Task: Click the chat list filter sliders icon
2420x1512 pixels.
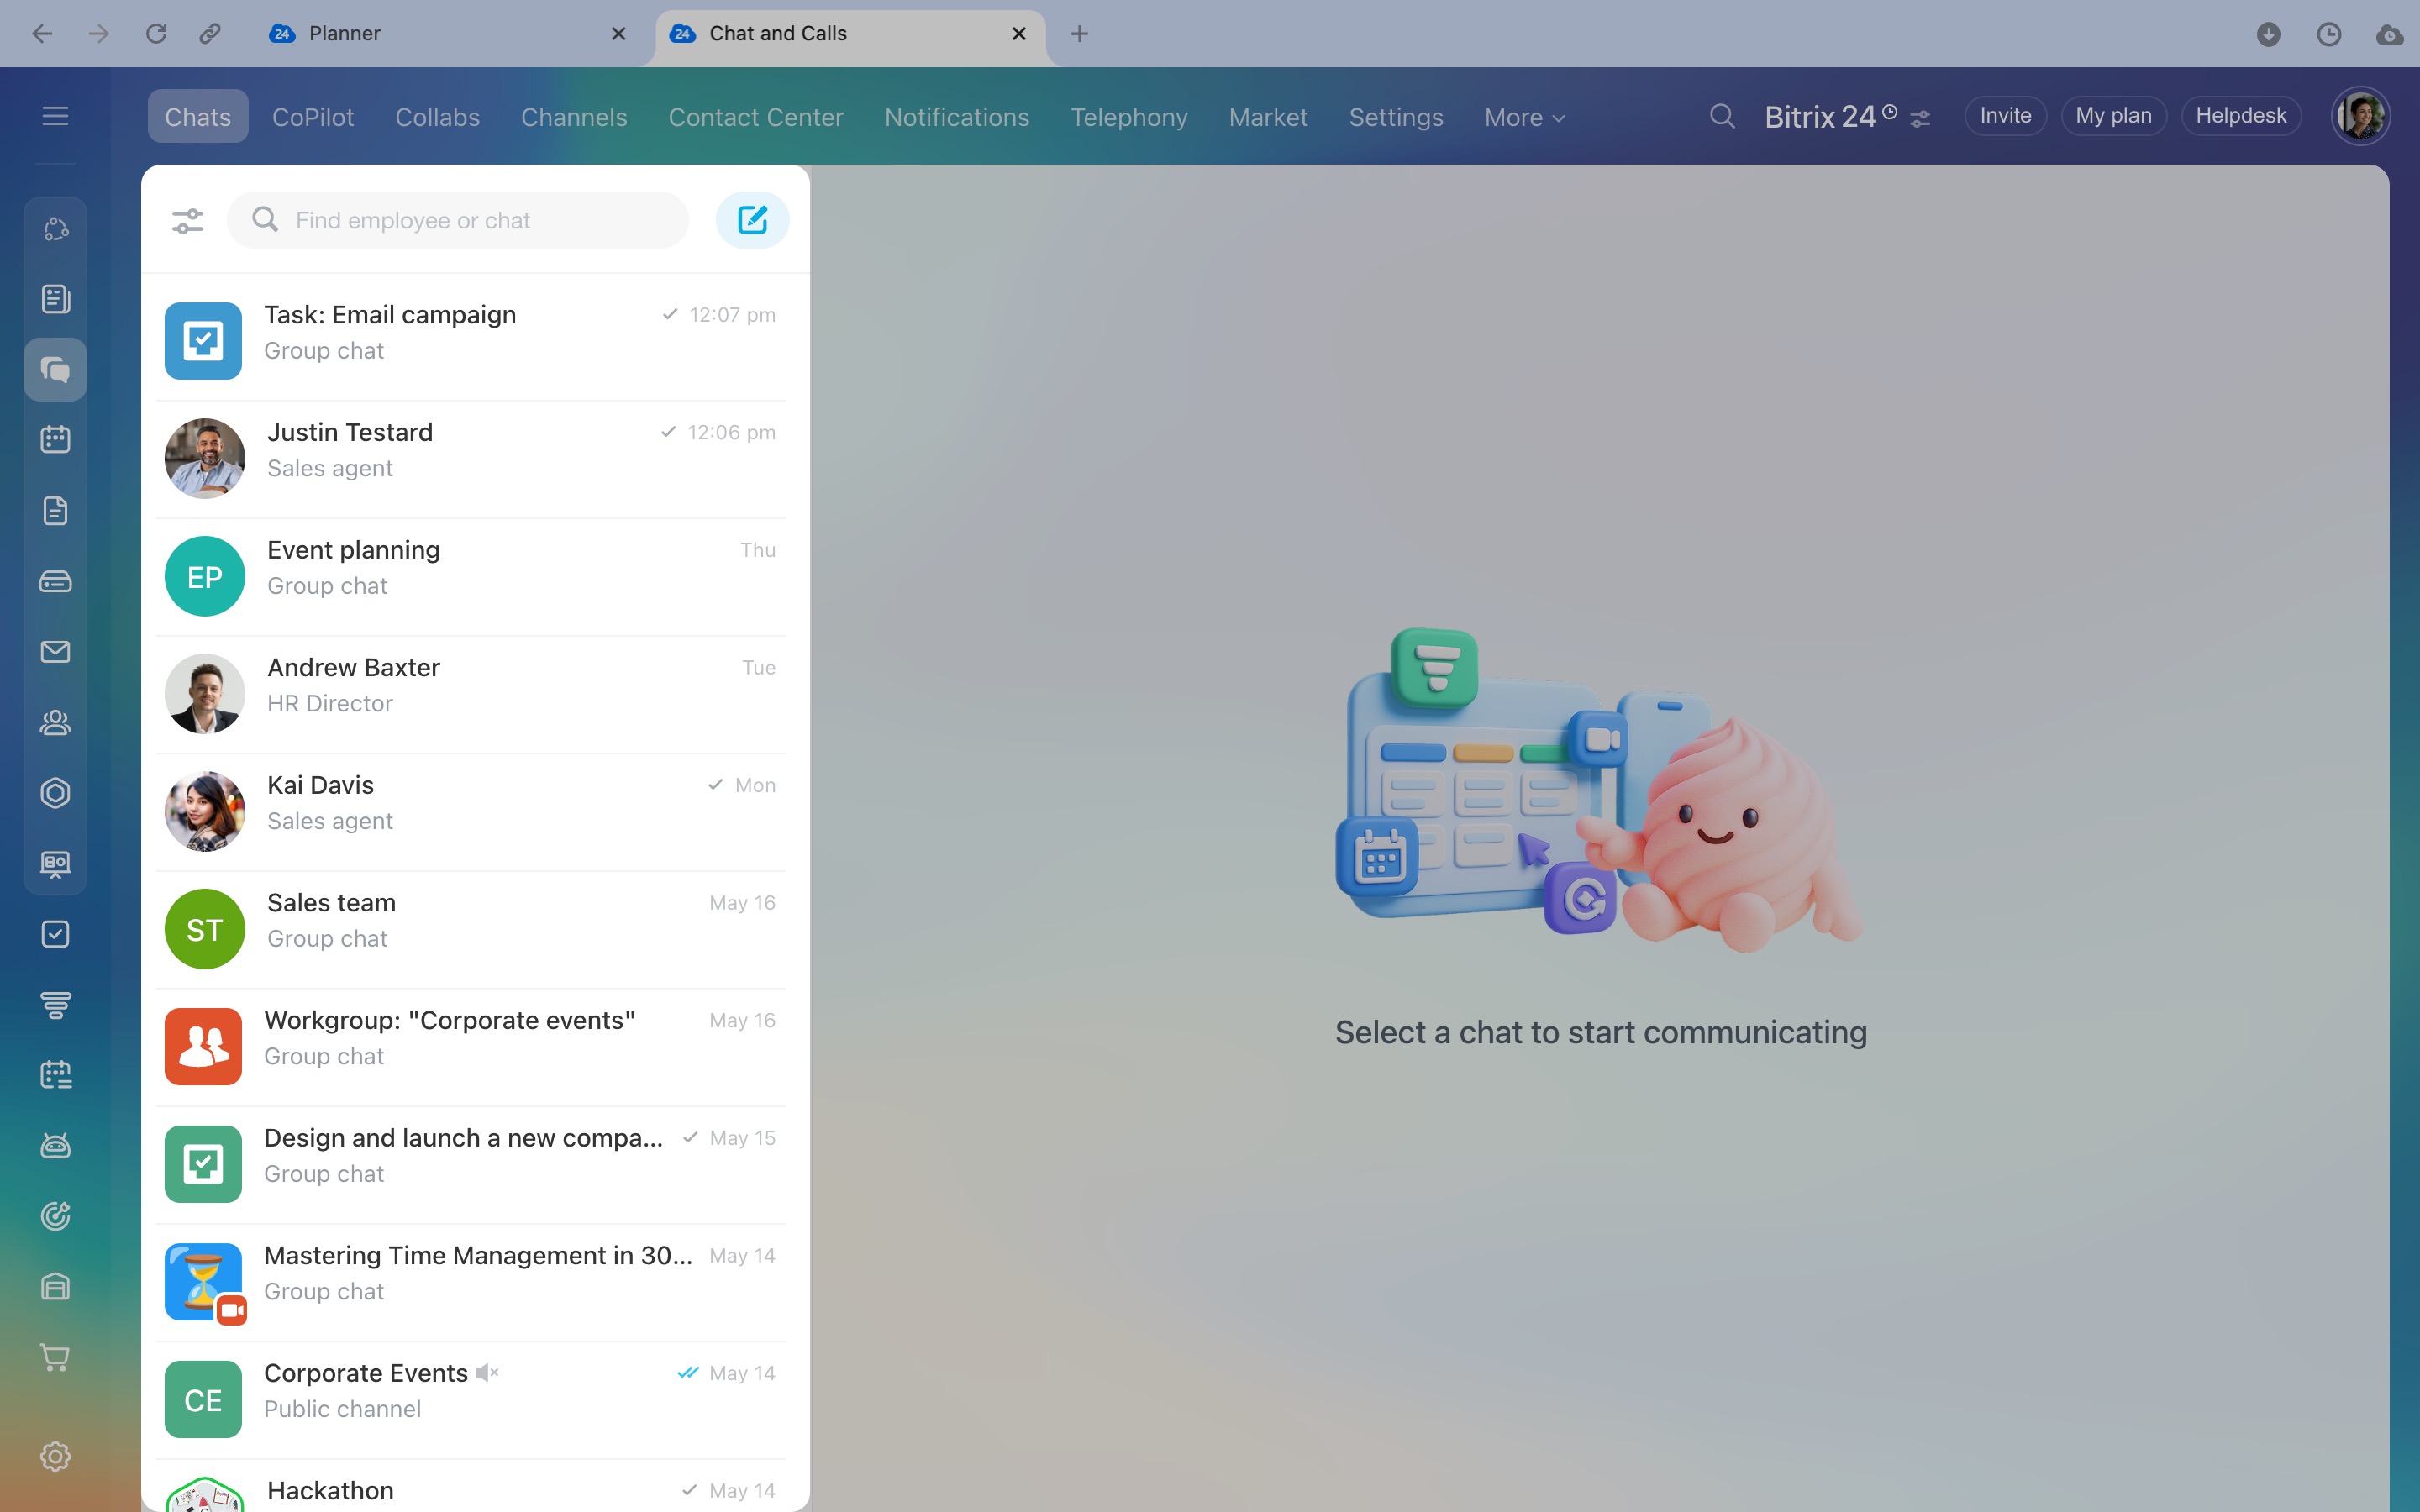Action: pyautogui.click(x=187, y=220)
